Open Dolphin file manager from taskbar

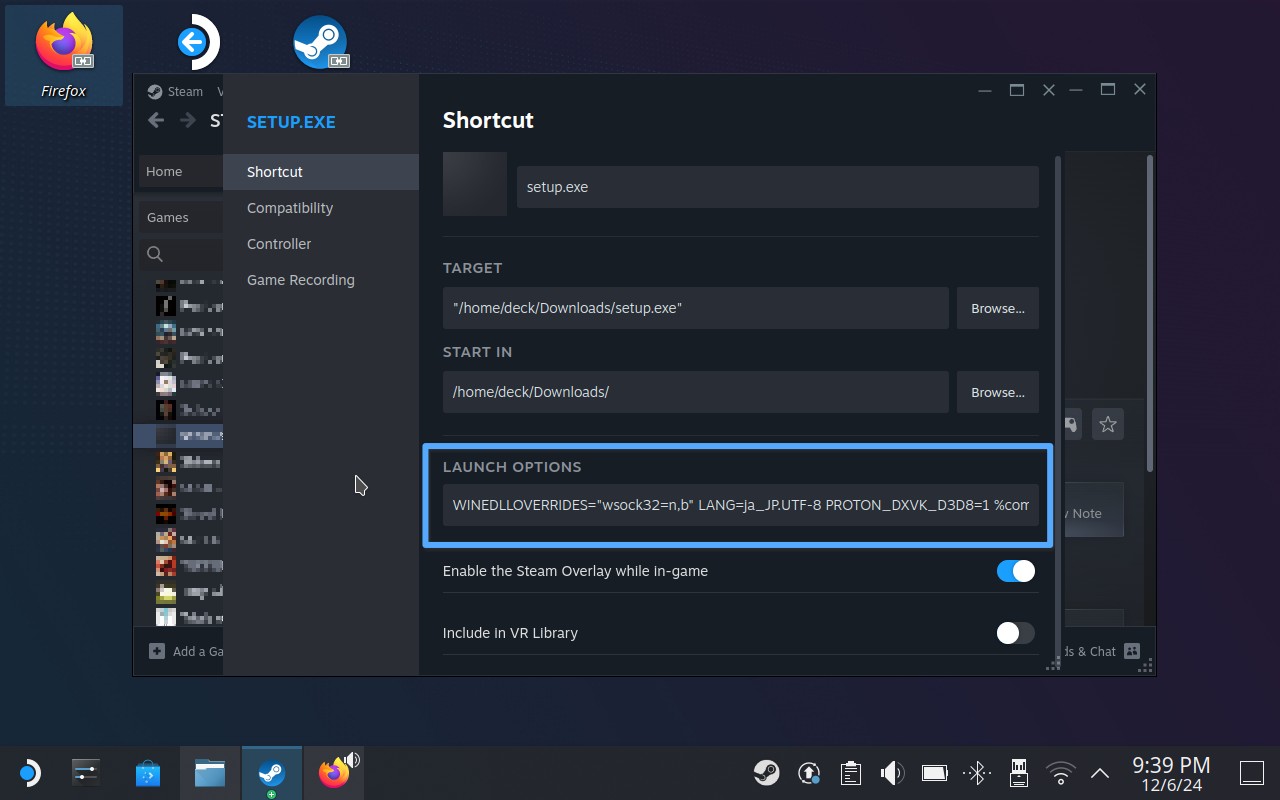click(209, 773)
